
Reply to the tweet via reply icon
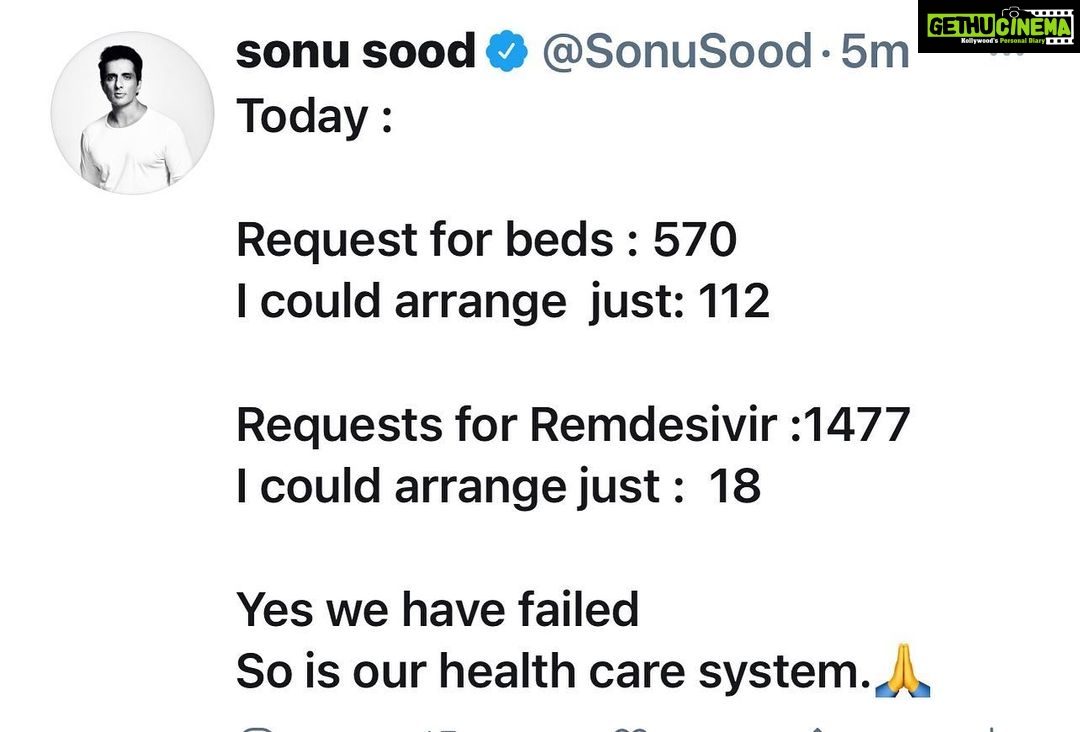click(x=259, y=729)
